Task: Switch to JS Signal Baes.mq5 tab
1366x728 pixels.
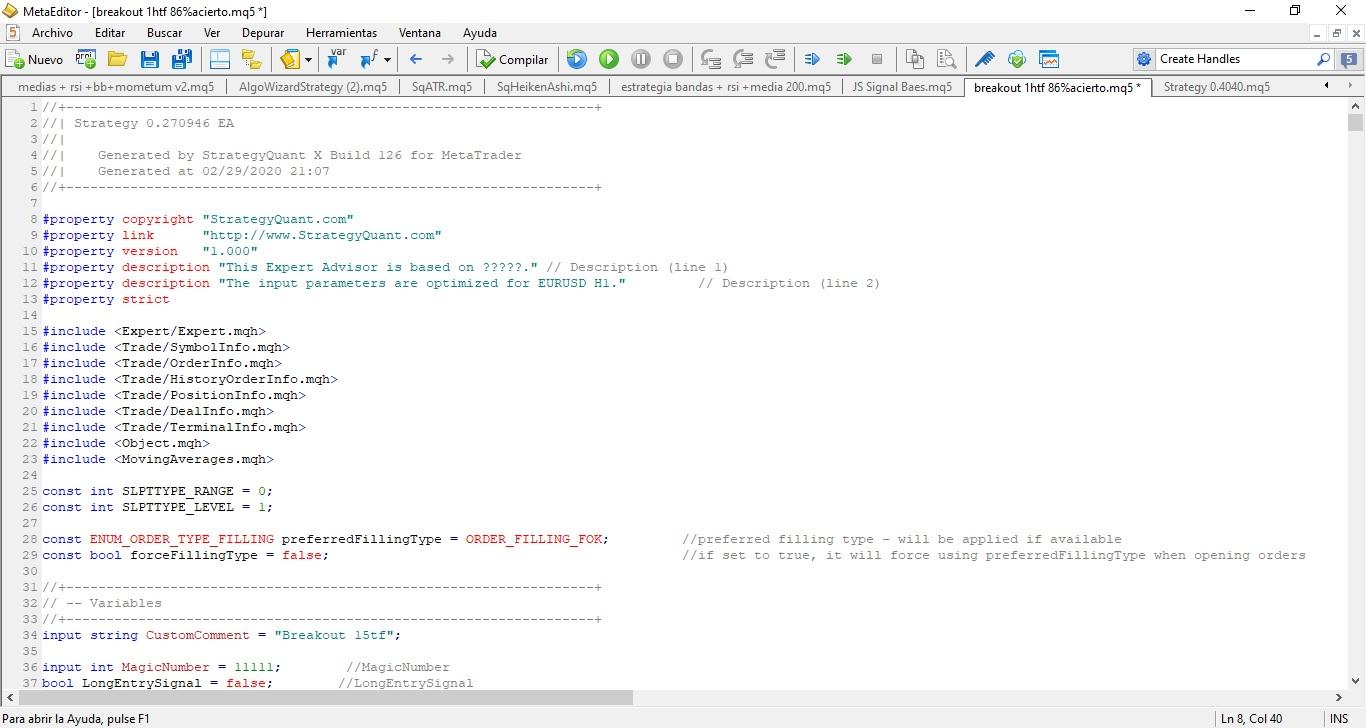Action: tap(902, 87)
